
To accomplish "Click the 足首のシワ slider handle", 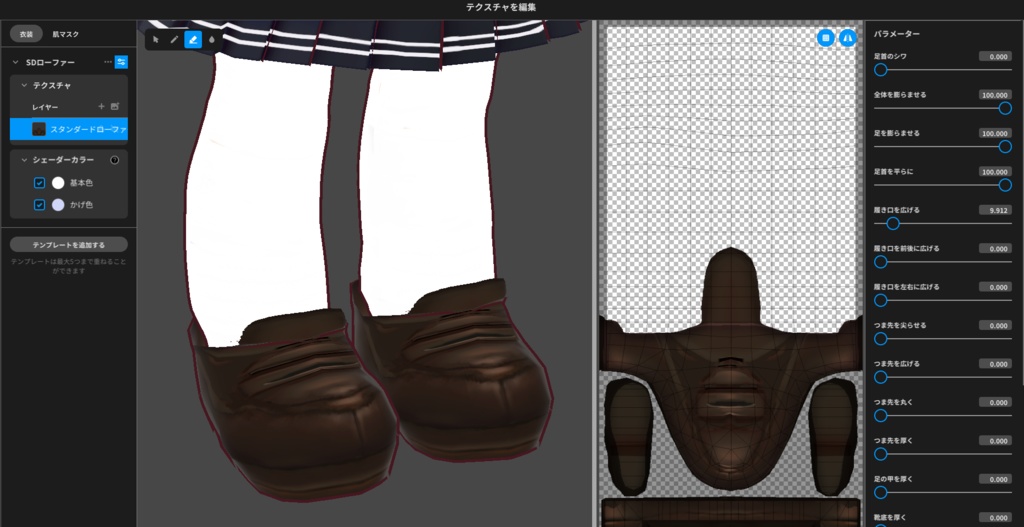I will click(x=880, y=70).
